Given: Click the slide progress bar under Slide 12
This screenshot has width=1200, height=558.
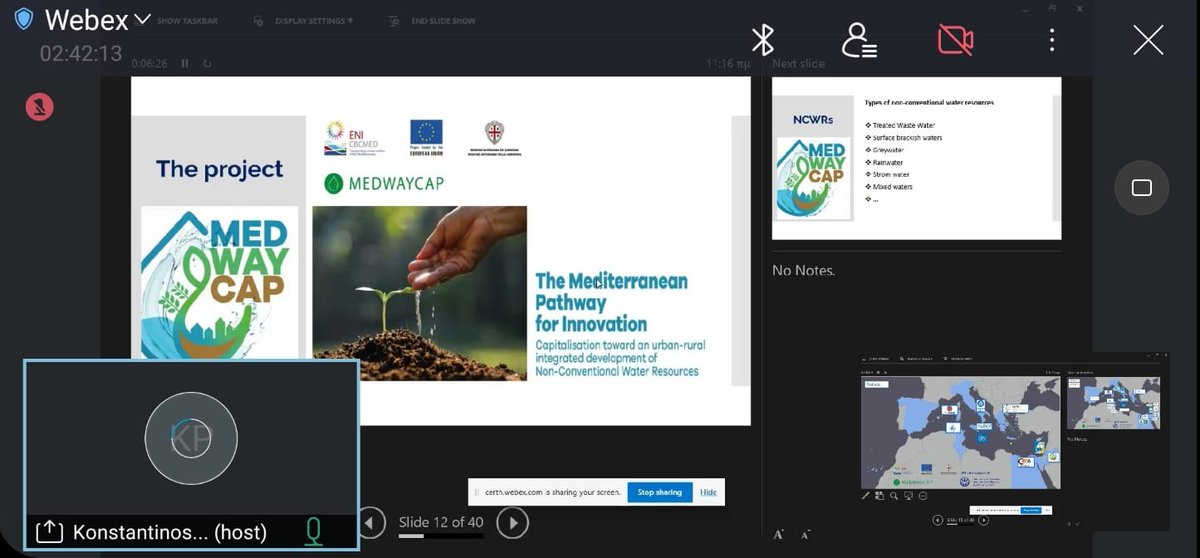Looking at the screenshot, I should click(x=441, y=537).
